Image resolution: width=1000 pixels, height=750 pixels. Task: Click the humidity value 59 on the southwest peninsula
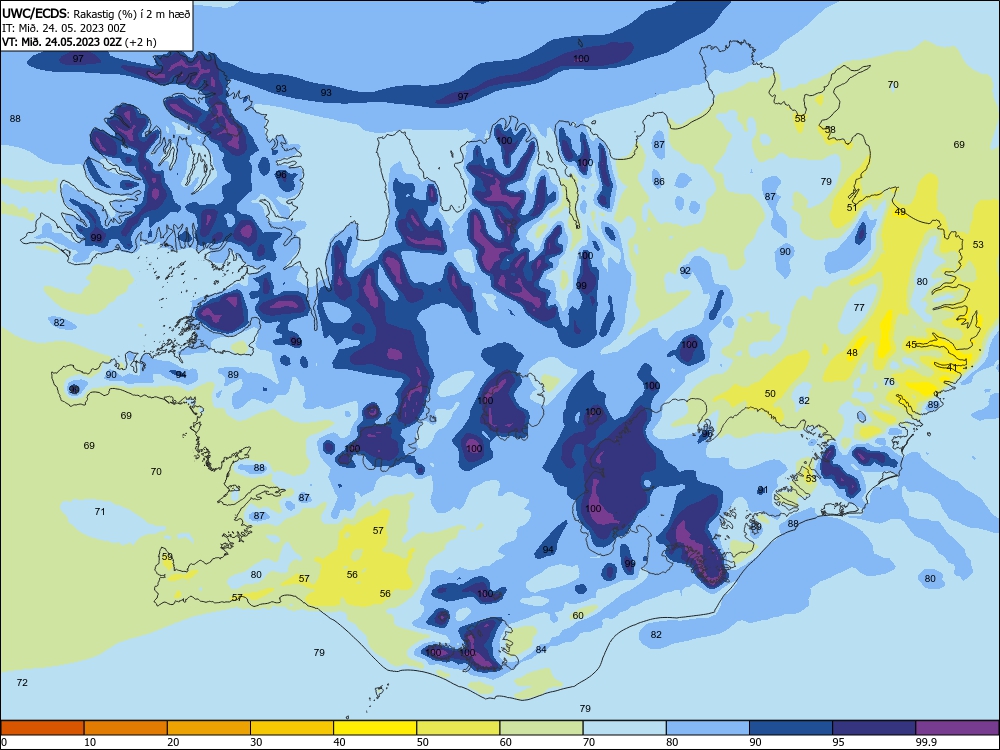167,557
